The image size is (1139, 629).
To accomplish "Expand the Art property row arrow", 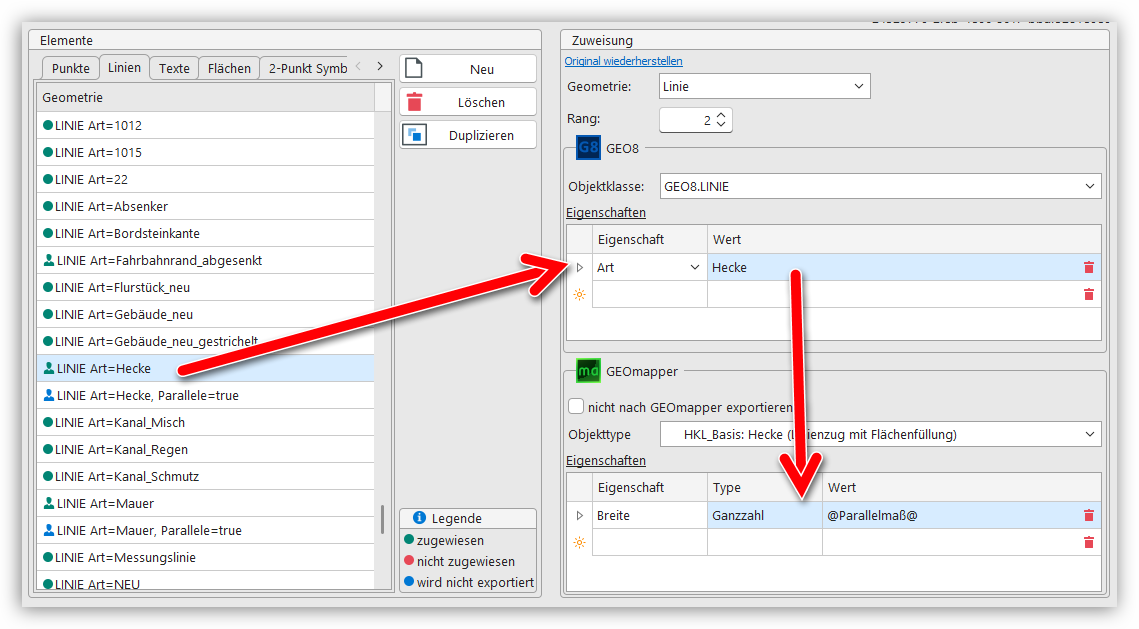I will pos(579,268).
